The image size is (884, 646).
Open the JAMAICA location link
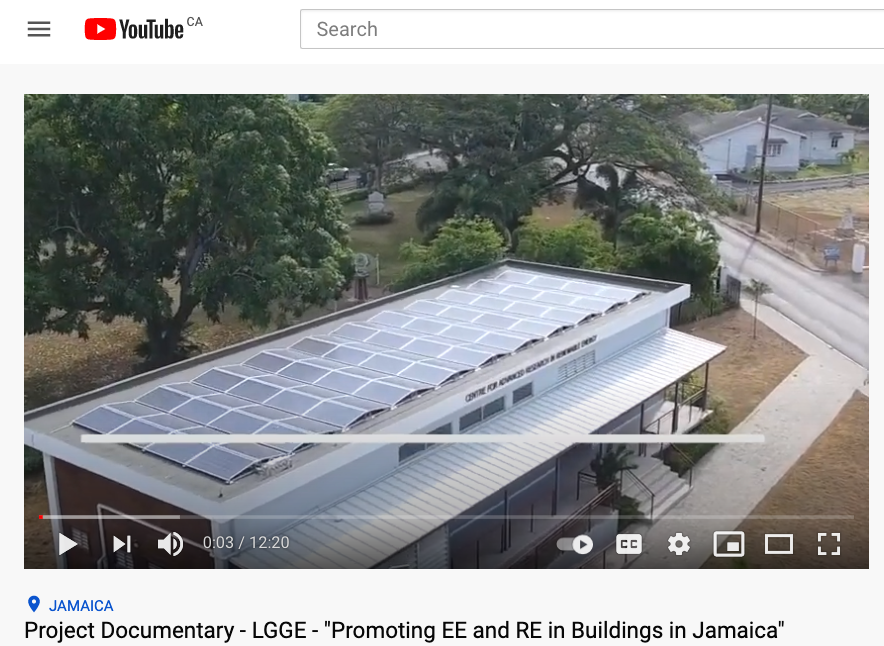tap(81, 605)
